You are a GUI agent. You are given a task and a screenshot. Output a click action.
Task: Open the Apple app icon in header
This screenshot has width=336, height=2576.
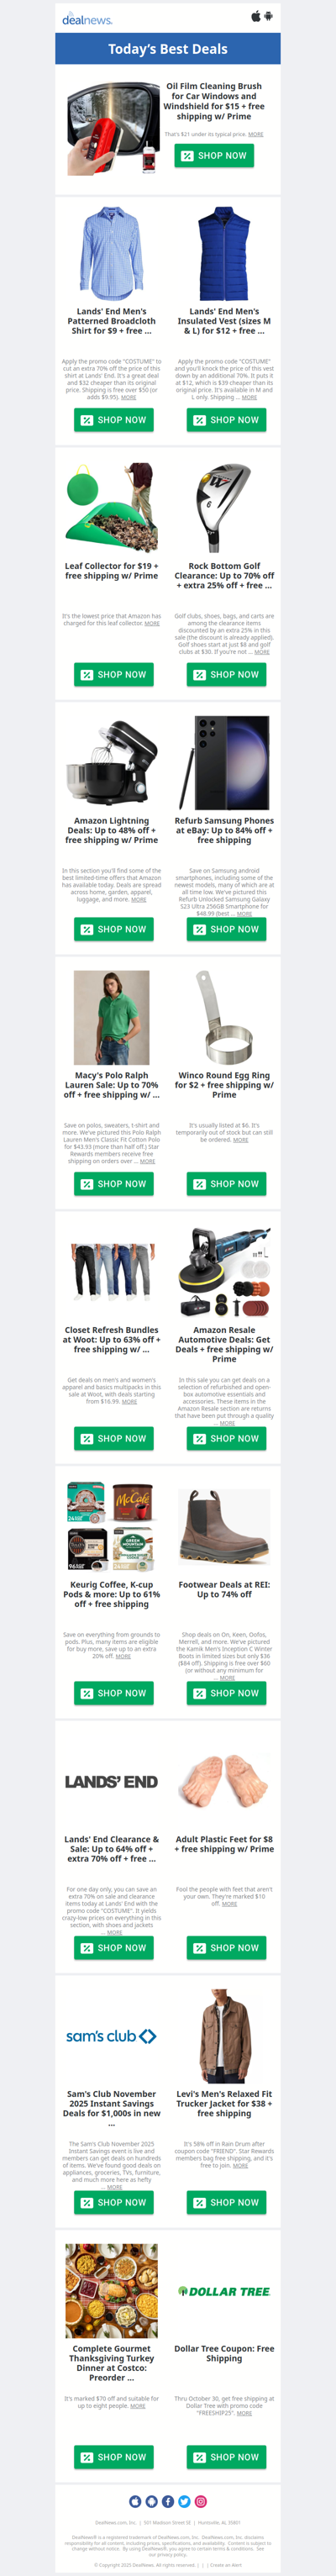pyautogui.click(x=256, y=16)
